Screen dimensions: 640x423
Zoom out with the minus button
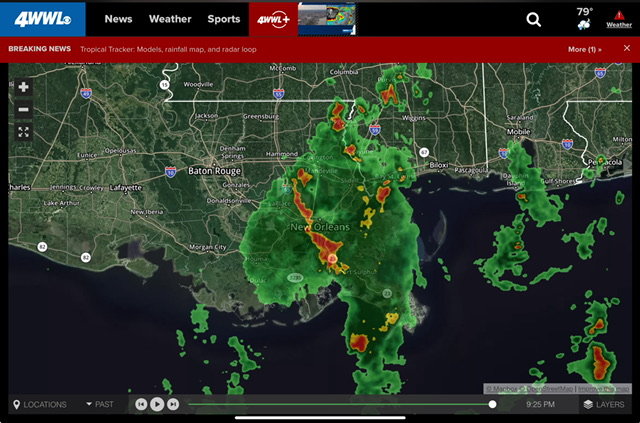[23, 110]
